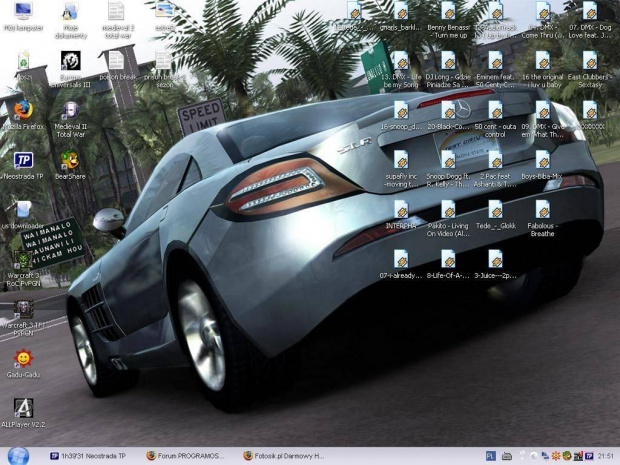Screen dimensions: 620x465
Task: Select the 50 cent outa control file
Action: click(495, 111)
